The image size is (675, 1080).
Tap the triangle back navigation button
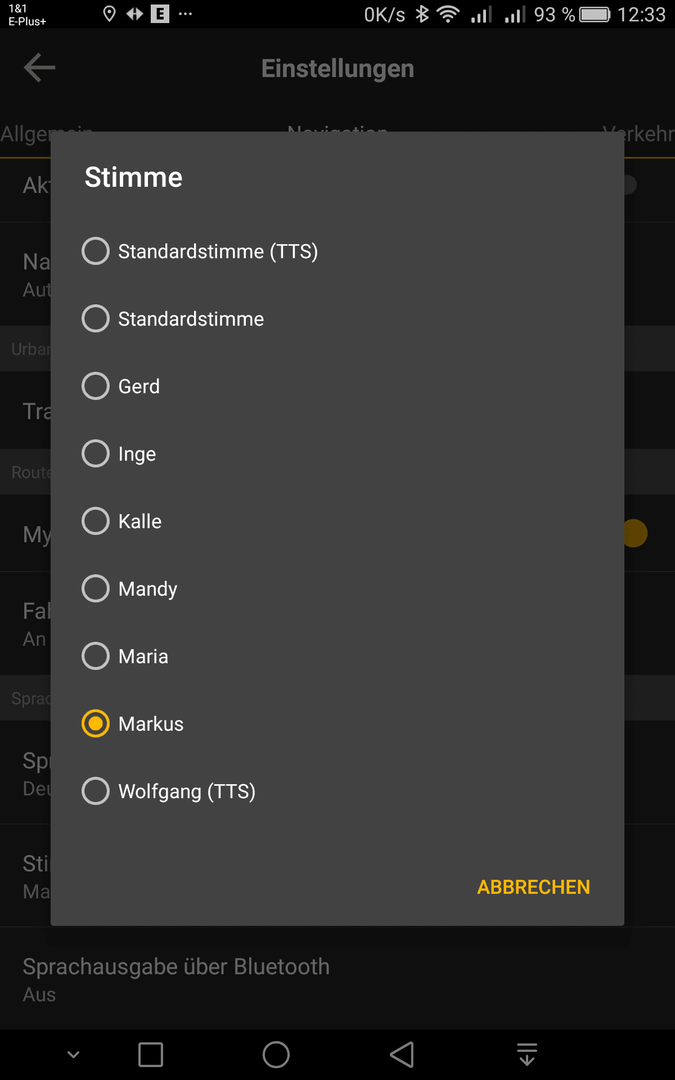pos(402,1054)
